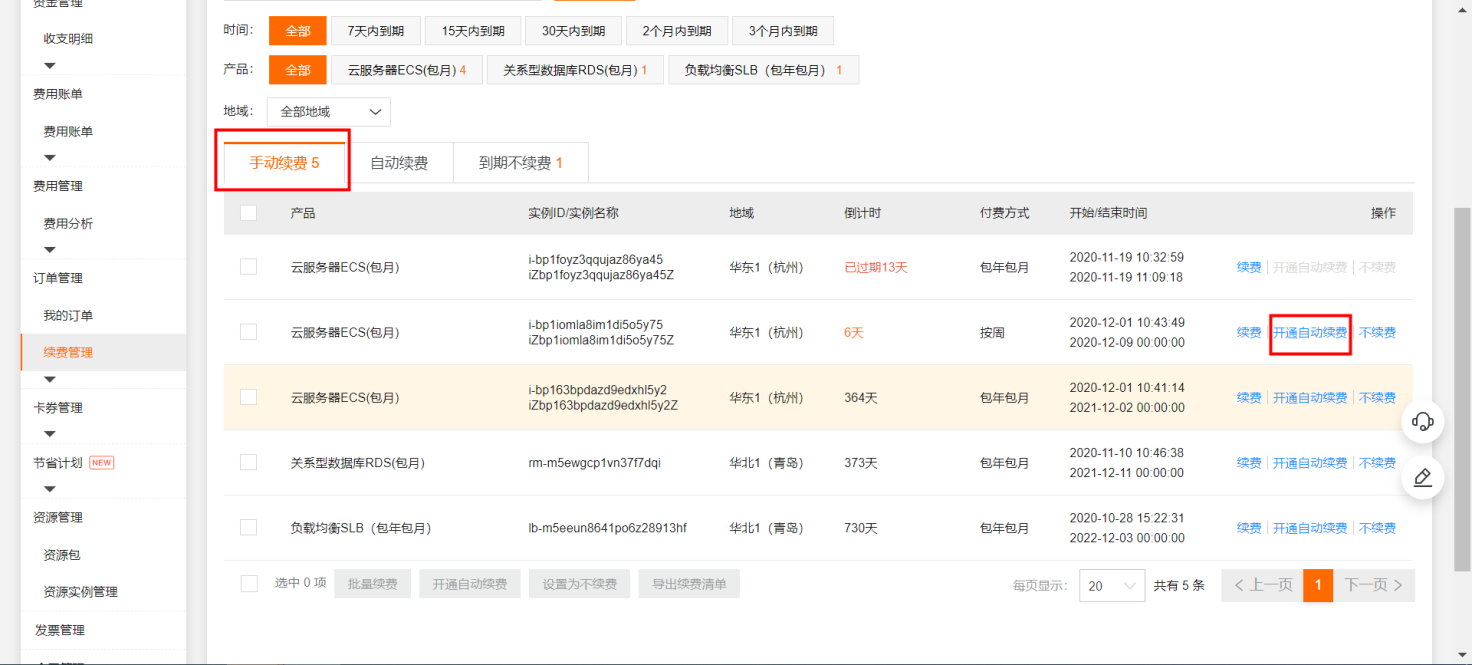This screenshot has width=1472, height=665.
Task: Filter by 30天内到期
Action: [x=573, y=31]
